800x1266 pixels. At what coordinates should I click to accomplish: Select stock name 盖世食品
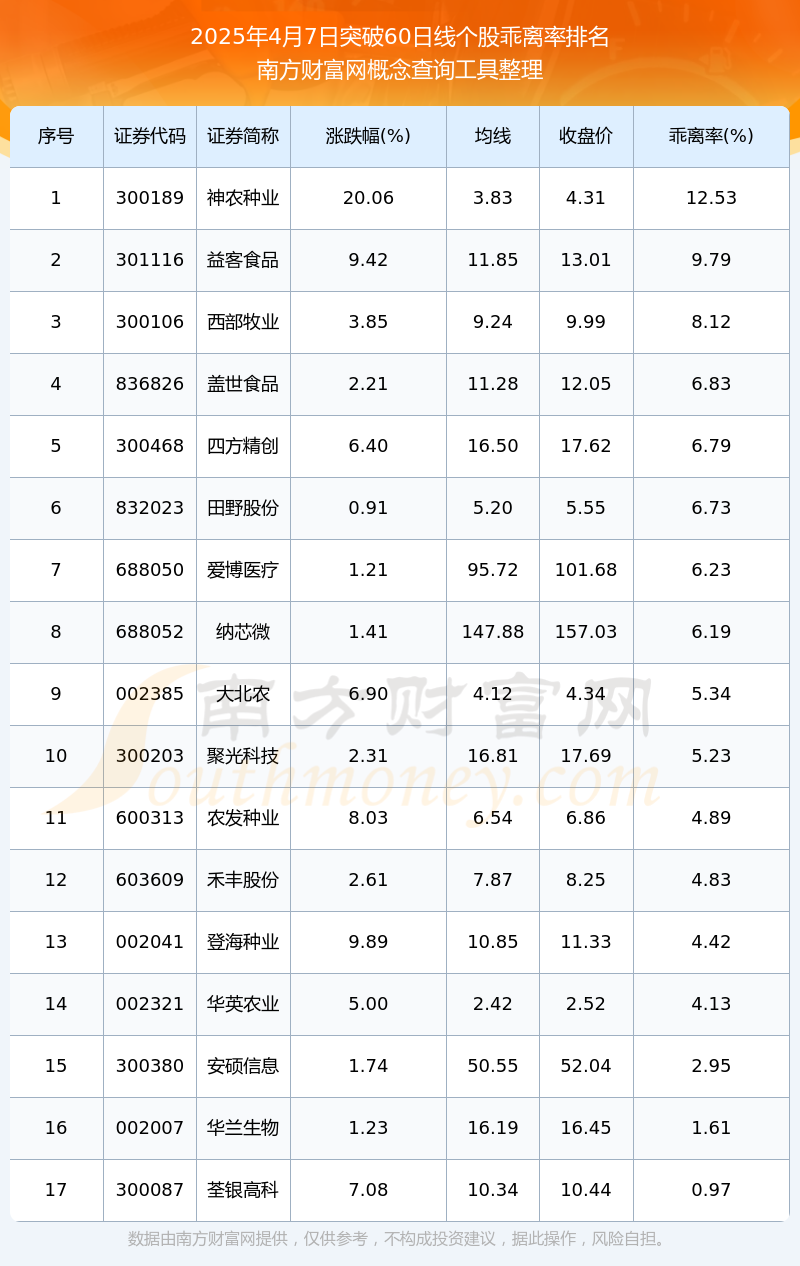tap(243, 384)
